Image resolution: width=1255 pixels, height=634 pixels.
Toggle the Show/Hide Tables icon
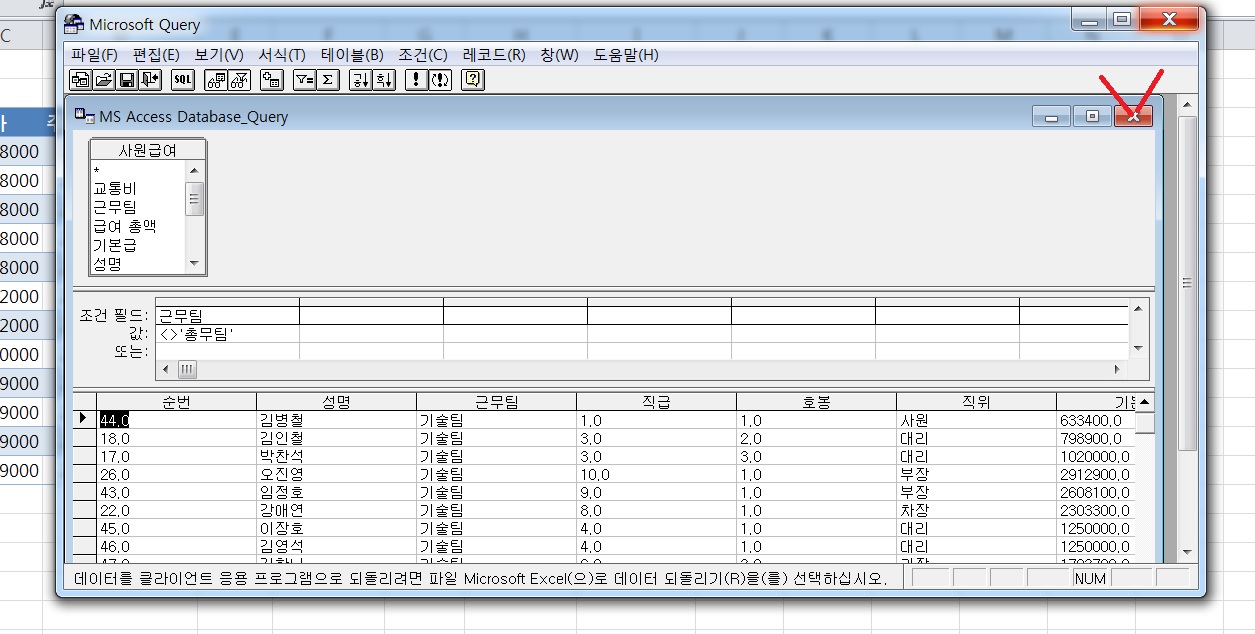click(x=215, y=80)
